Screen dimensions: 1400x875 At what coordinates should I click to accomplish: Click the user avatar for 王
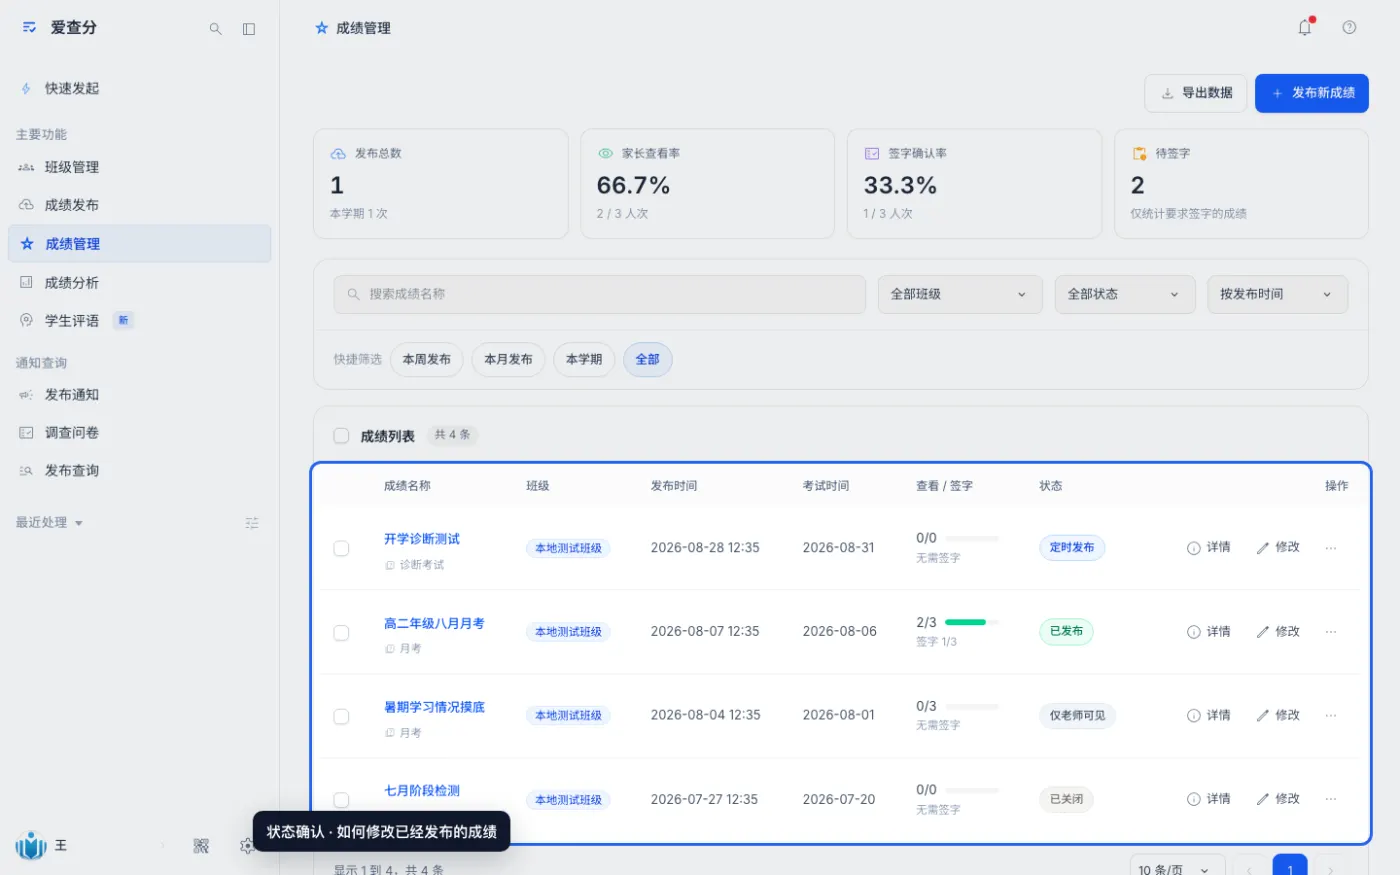coord(31,846)
